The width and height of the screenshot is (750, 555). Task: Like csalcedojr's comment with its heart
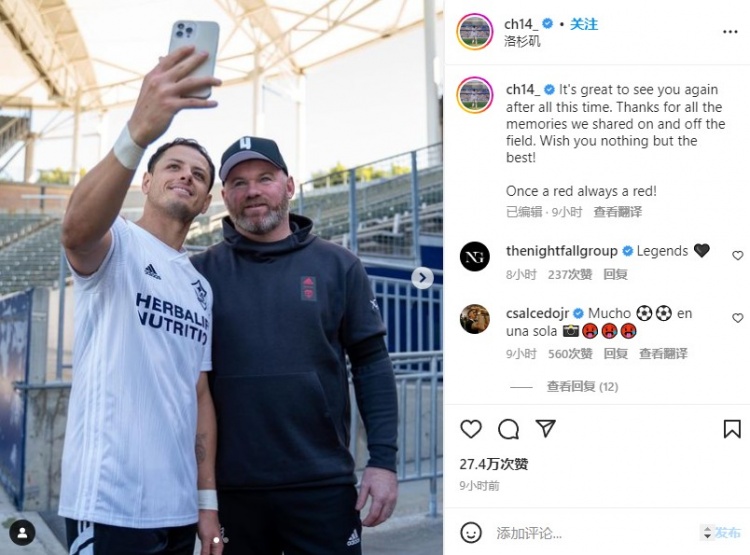click(x=738, y=318)
